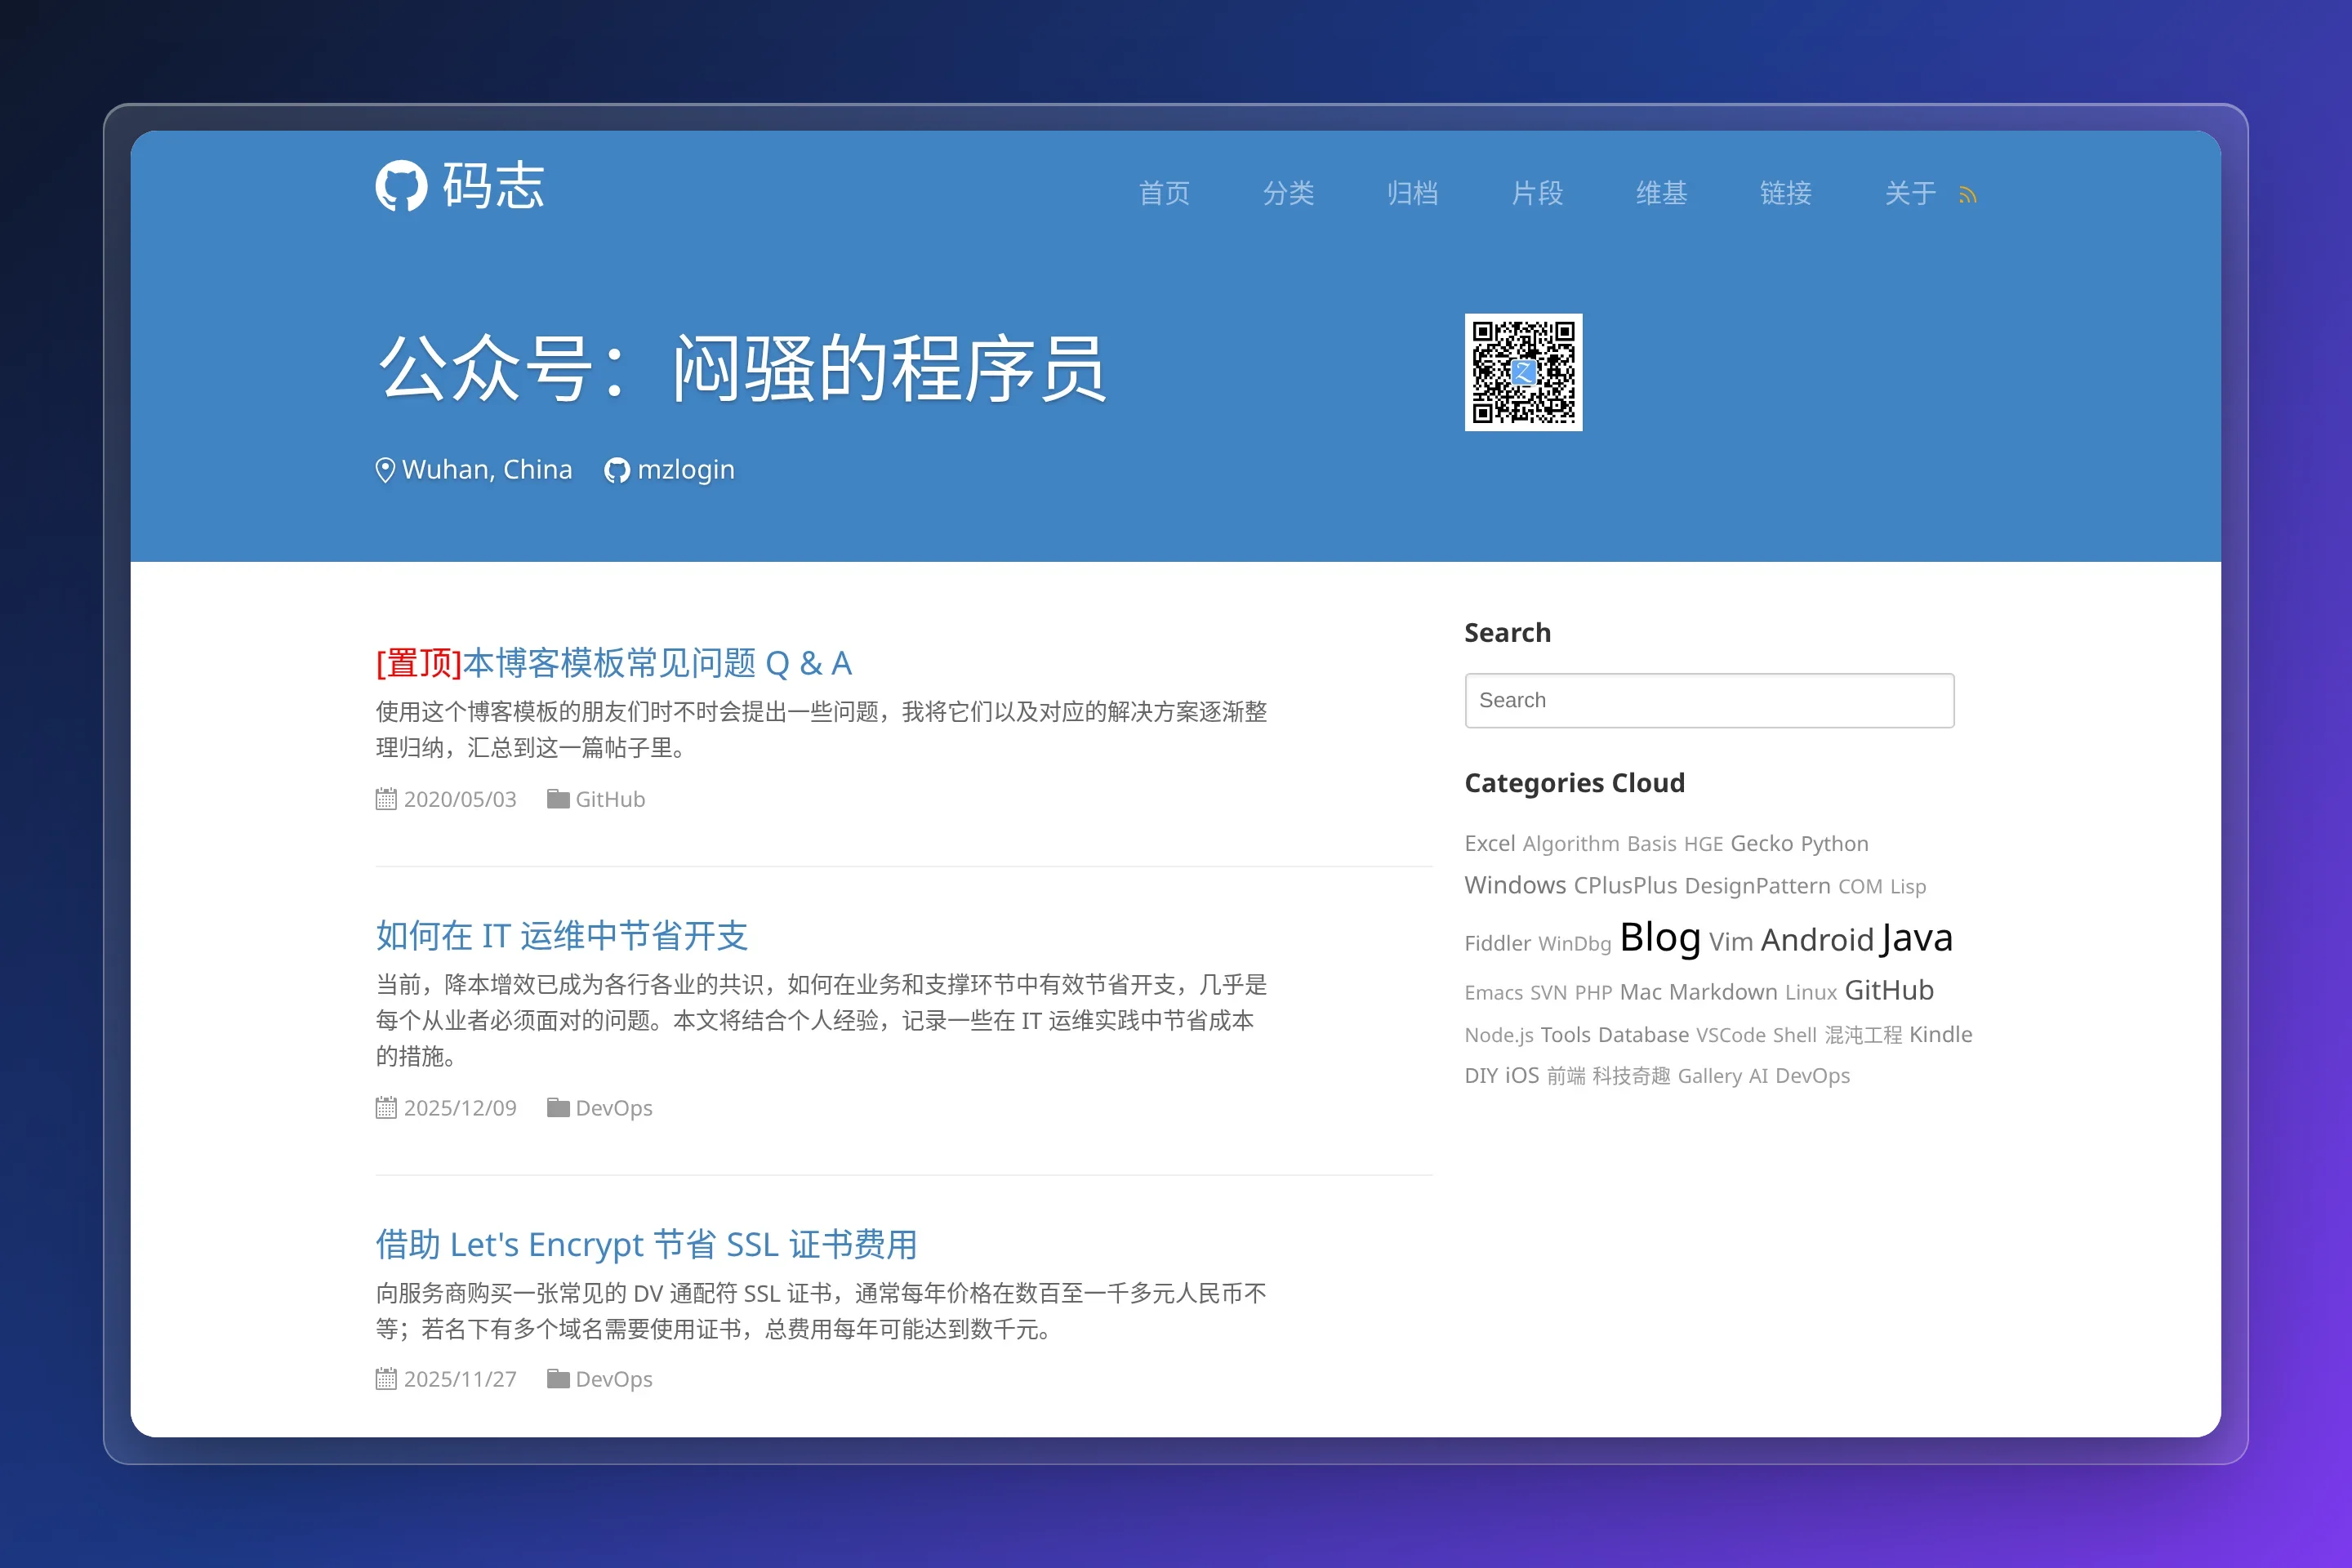The image size is (2352, 1568).
Task: Open the 片段 navigation item
Action: (x=1537, y=193)
